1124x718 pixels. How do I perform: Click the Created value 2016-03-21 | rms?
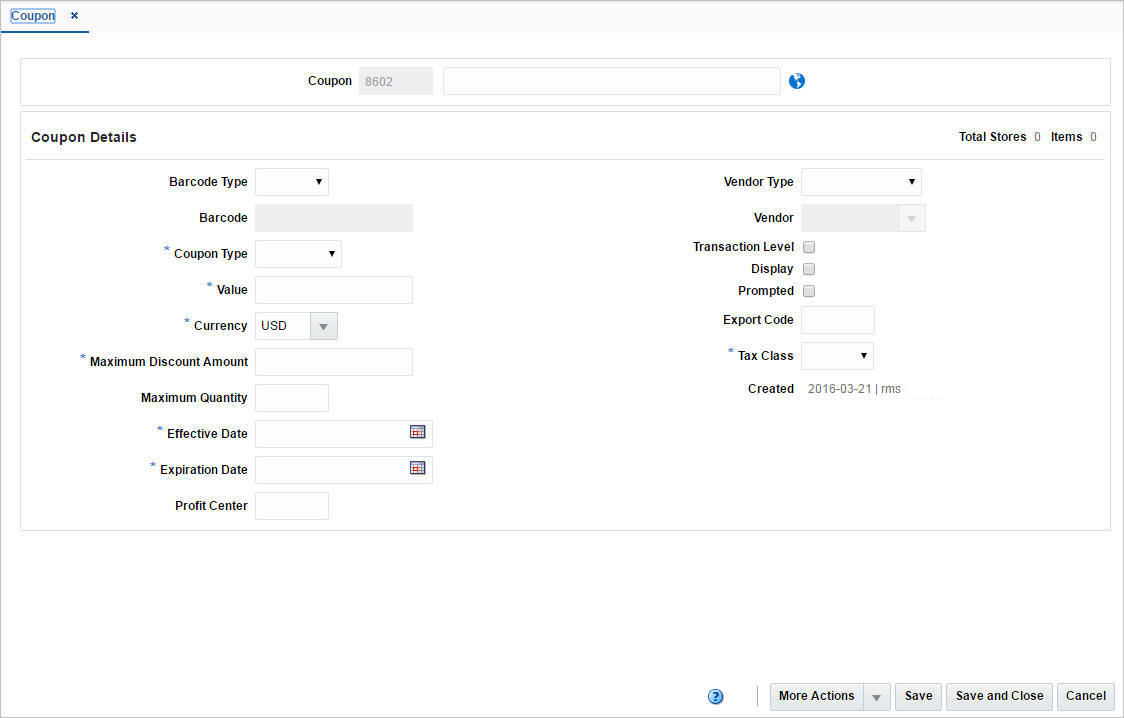tap(854, 389)
